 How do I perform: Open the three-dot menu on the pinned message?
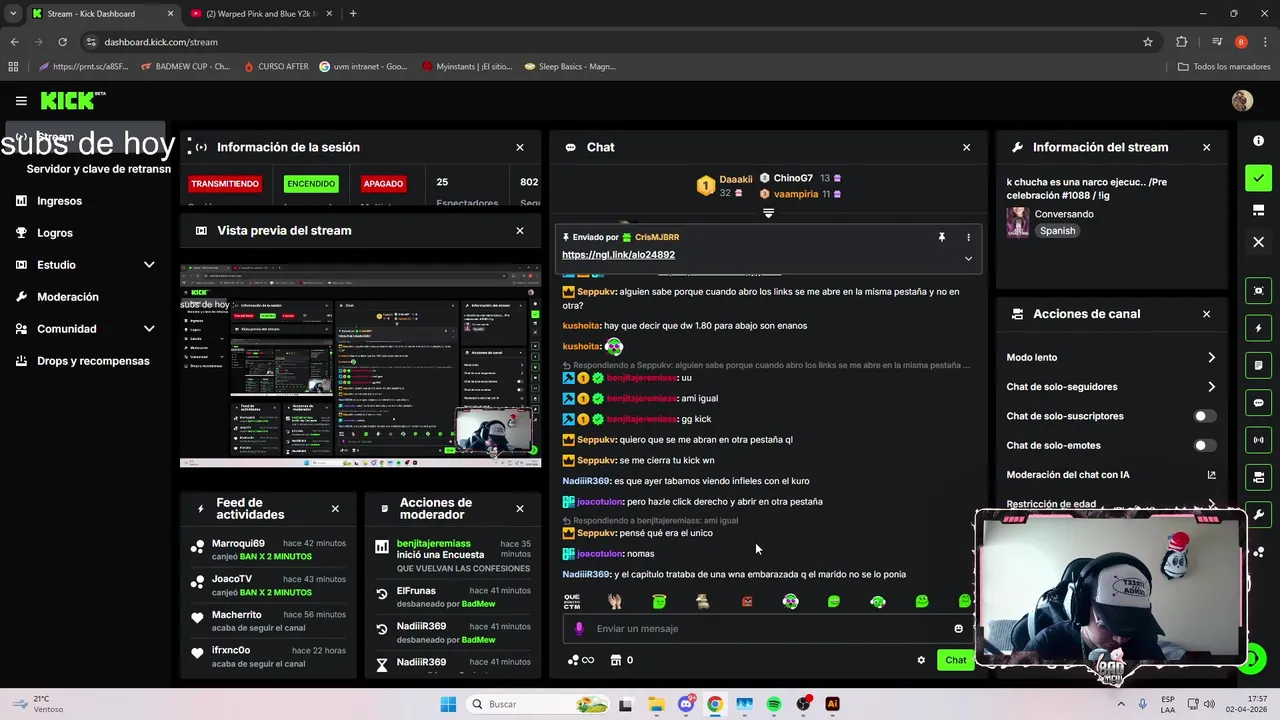coord(968,237)
